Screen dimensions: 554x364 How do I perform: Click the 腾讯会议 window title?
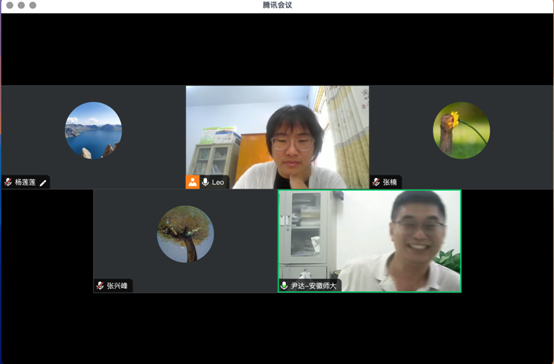point(277,5)
